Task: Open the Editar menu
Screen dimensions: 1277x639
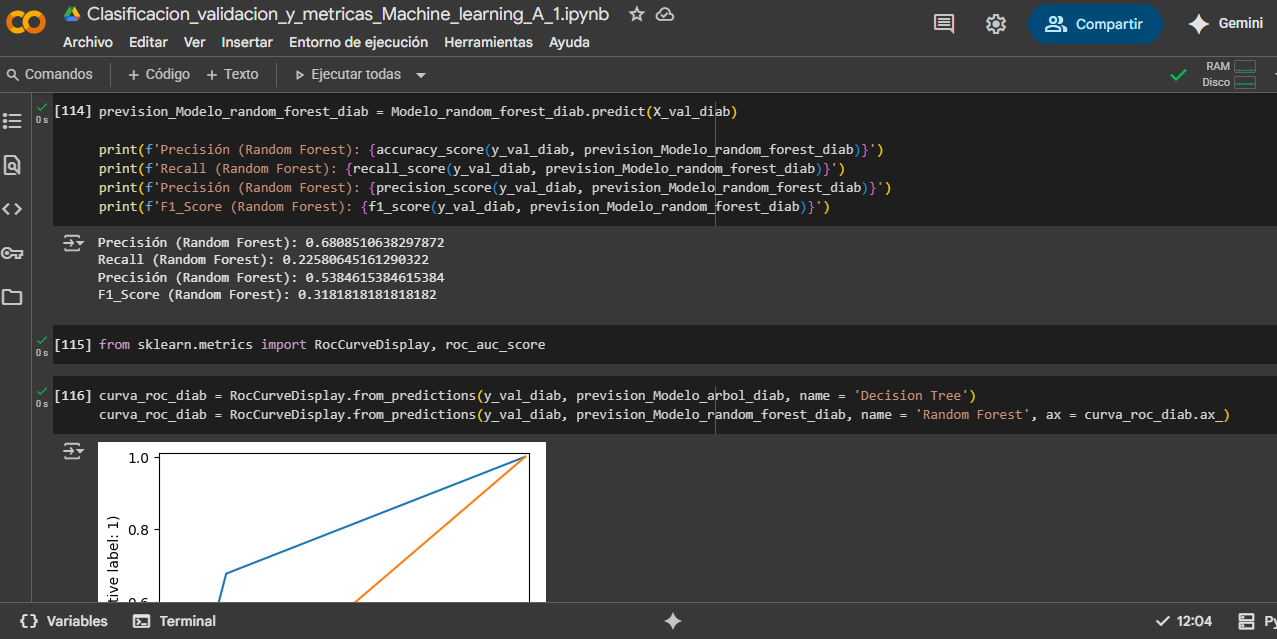Action: (148, 42)
